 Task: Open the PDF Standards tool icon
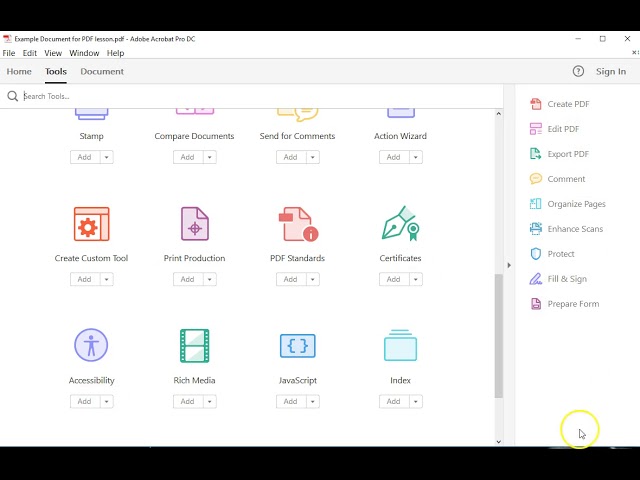pyautogui.click(x=297, y=224)
